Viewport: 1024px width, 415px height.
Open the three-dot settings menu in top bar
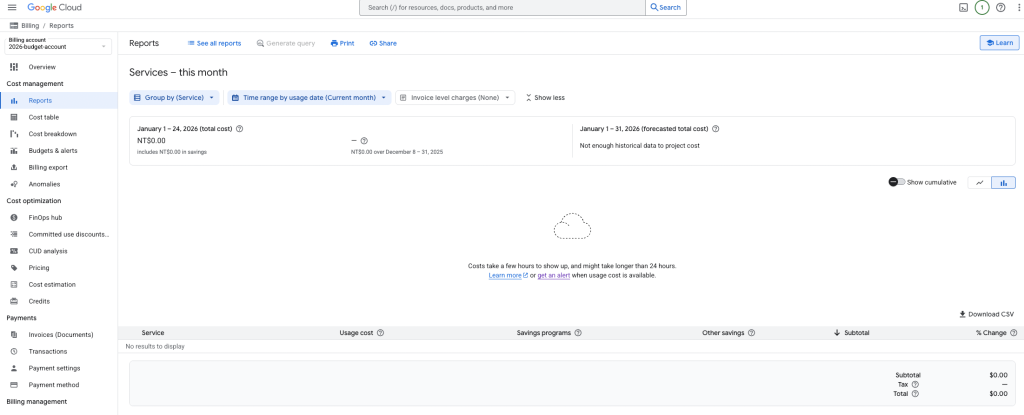[x=1018, y=7]
